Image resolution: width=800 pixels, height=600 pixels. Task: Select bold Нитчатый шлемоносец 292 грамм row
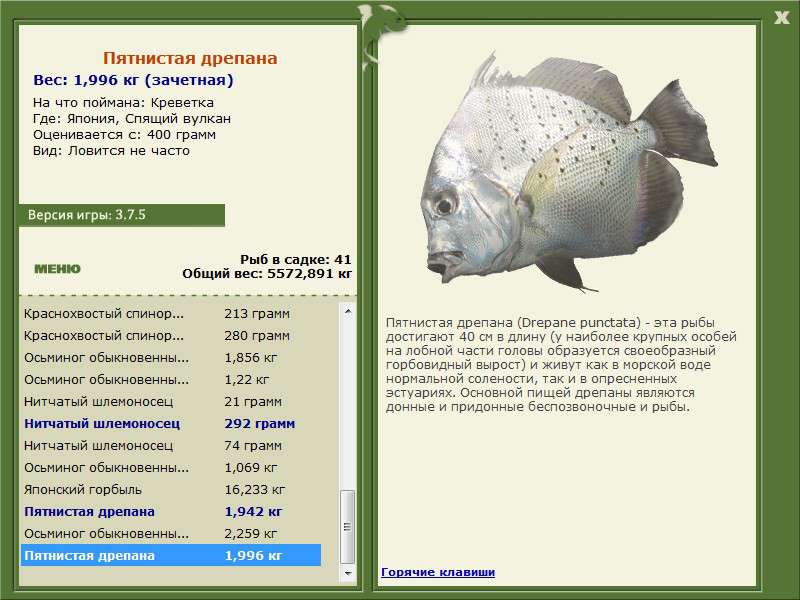click(x=171, y=423)
